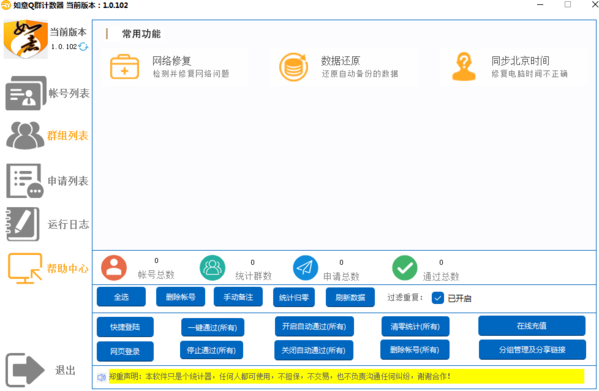Screen dimensions: 599x391
Task: Click the 帐号总数 red user icon
Action: coord(114,268)
